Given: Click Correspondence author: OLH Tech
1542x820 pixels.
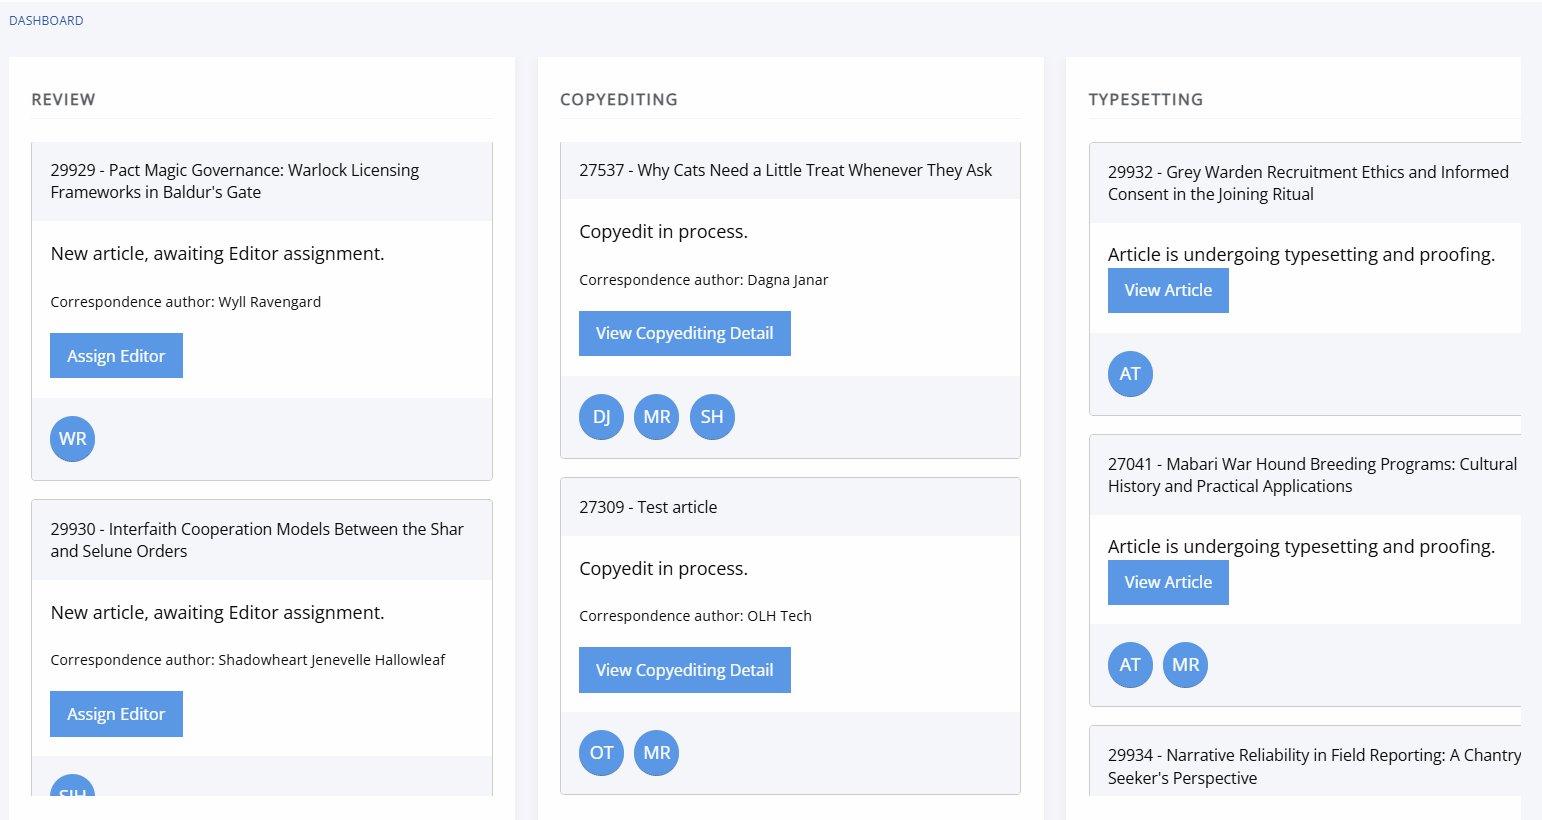Looking at the screenshot, I should click(696, 616).
